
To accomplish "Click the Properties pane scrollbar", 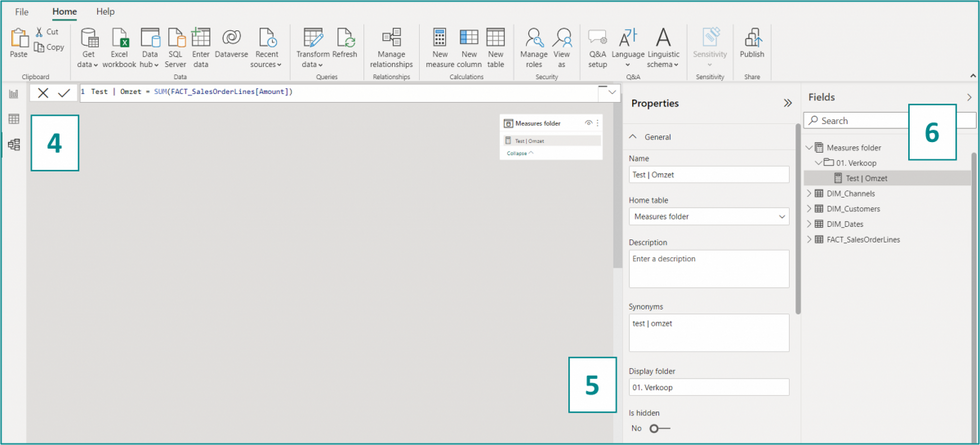I will pyautogui.click(x=798, y=219).
